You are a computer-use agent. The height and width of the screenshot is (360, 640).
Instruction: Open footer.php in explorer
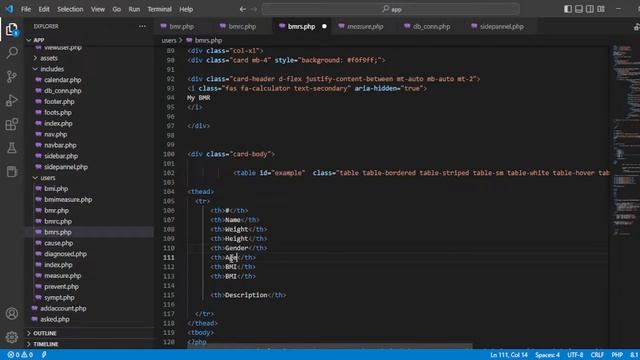(x=59, y=102)
